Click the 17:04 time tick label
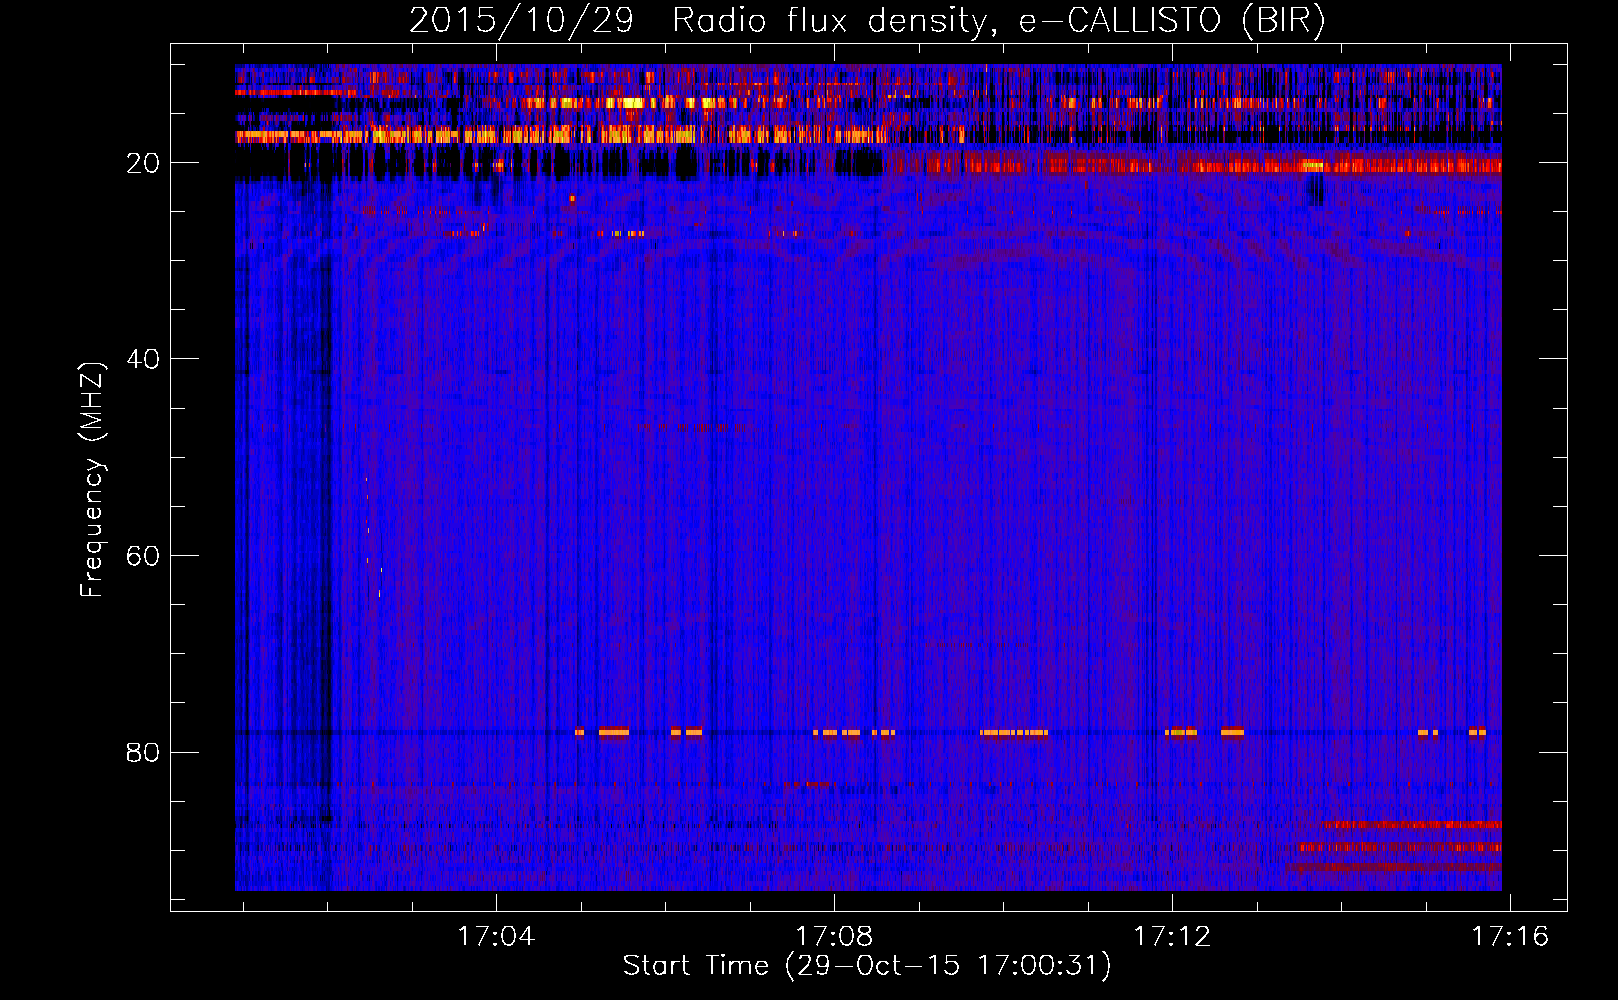This screenshot has height=1000, width=1618. [496, 937]
